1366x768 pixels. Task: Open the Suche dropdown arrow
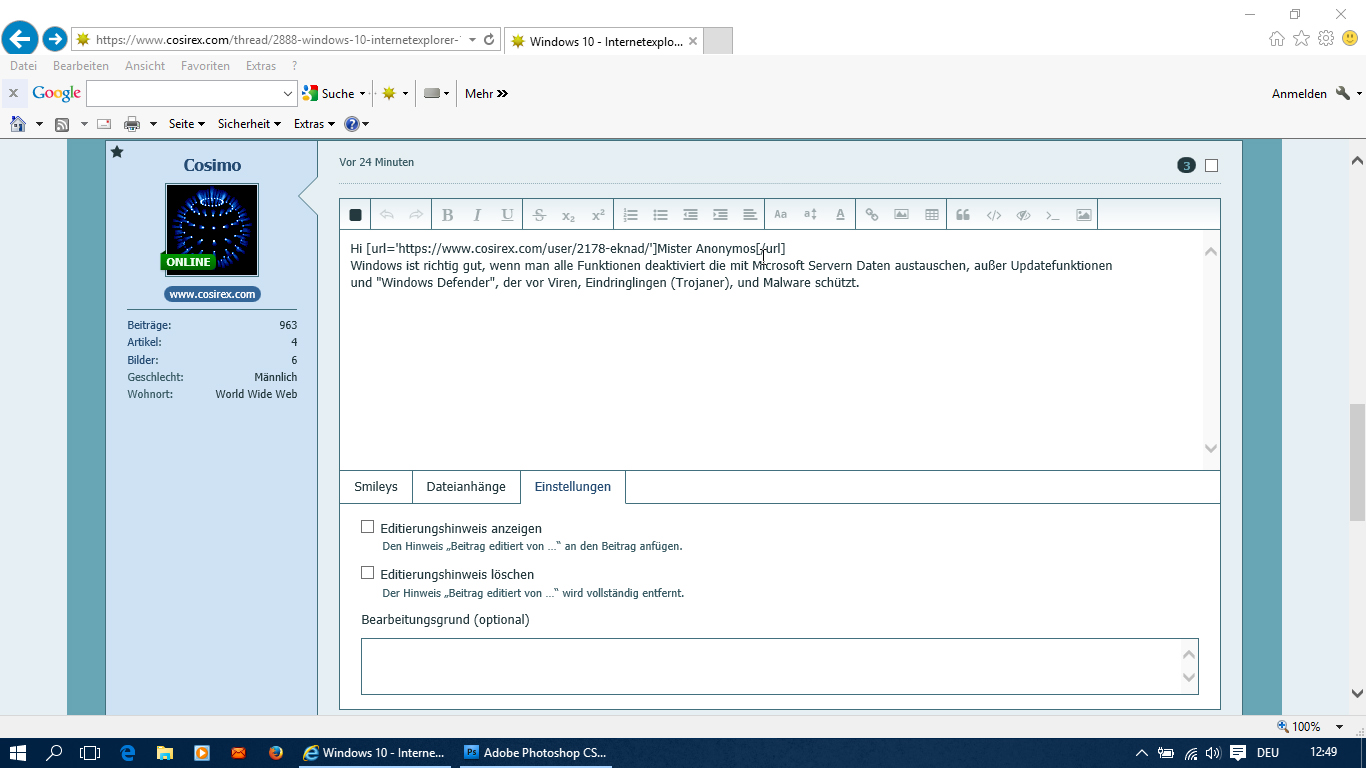pos(362,94)
